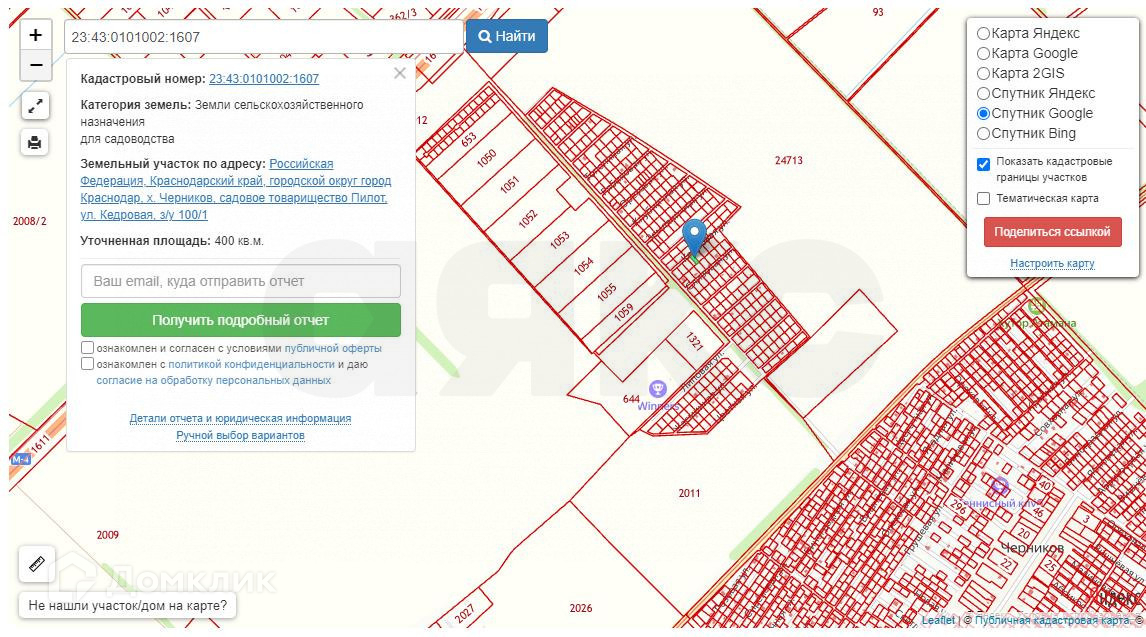Click parcel labeled 644 on map

tap(631, 399)
